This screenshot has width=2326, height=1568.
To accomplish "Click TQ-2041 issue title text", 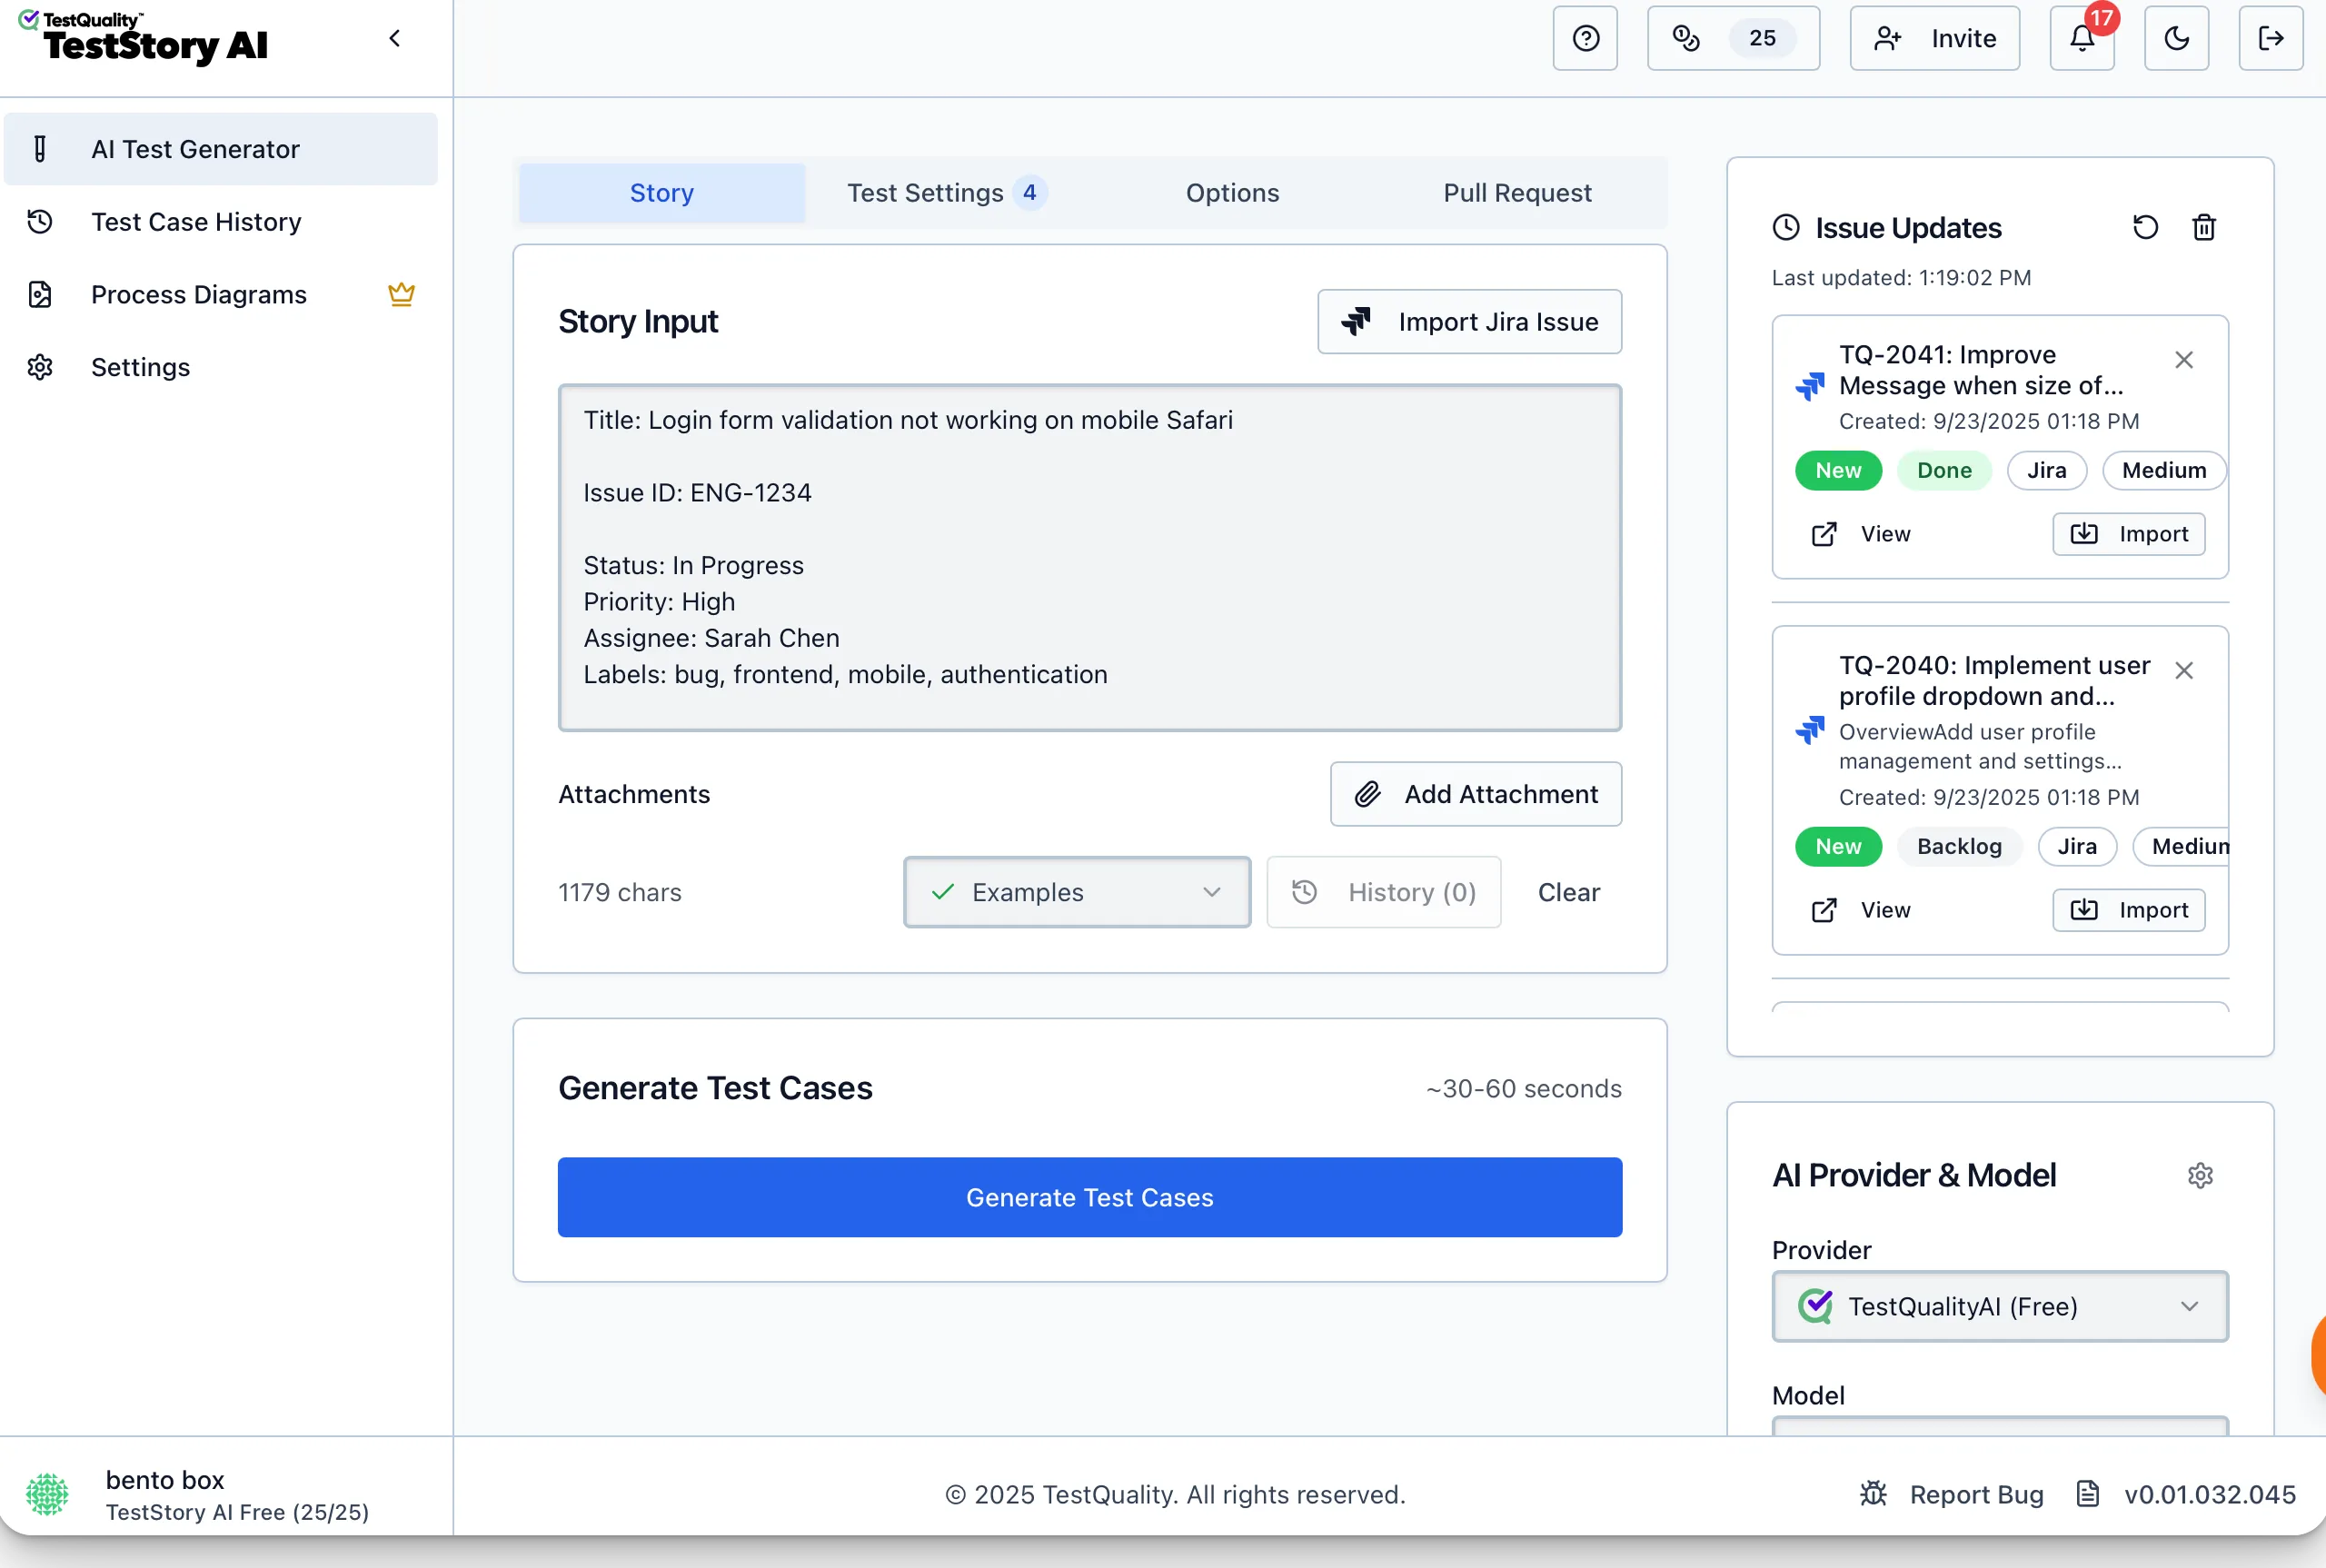I will [x=1981, y=370].
